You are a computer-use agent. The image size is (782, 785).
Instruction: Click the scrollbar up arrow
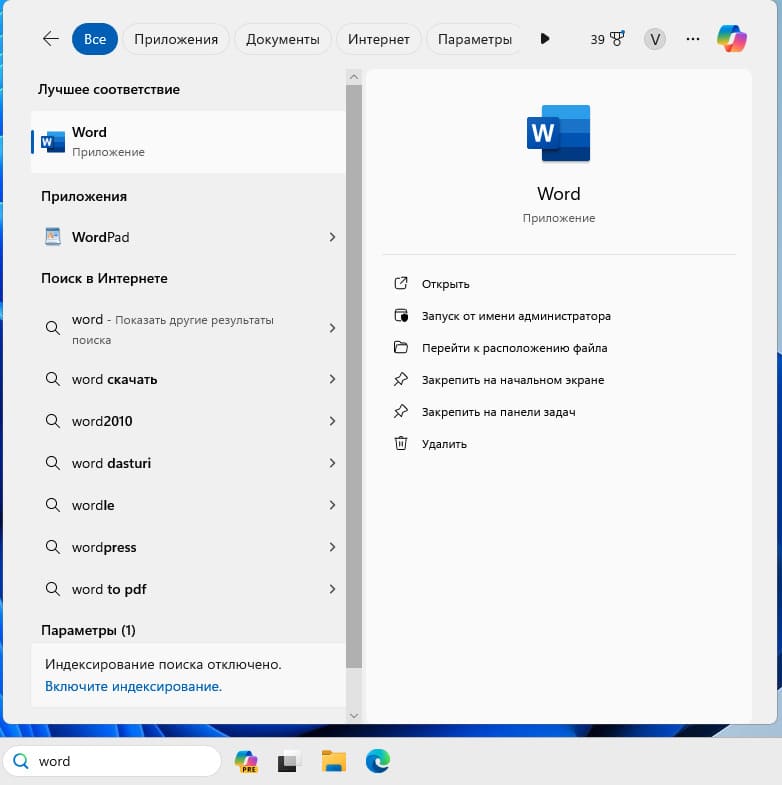(x=354, y=77)
